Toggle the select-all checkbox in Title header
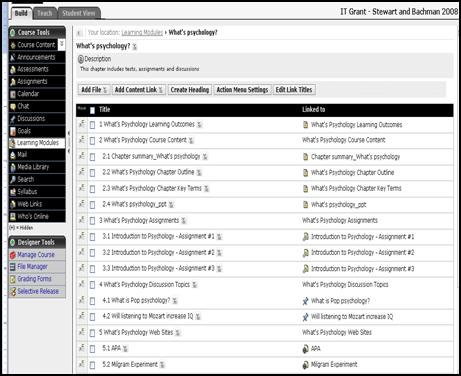Image resolution: width=461 pixels, height=376 pixels. click(92, 110)
